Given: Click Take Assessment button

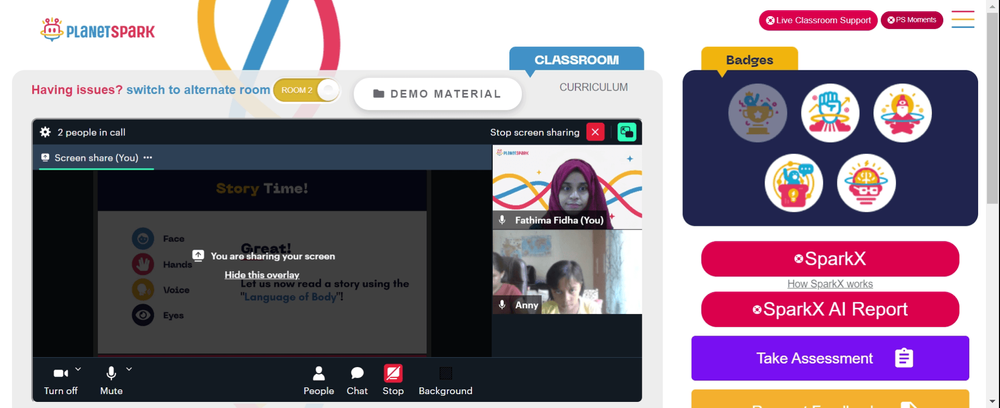Looking at the screenshot, I should pyautogui.click(x=830, y=358).
